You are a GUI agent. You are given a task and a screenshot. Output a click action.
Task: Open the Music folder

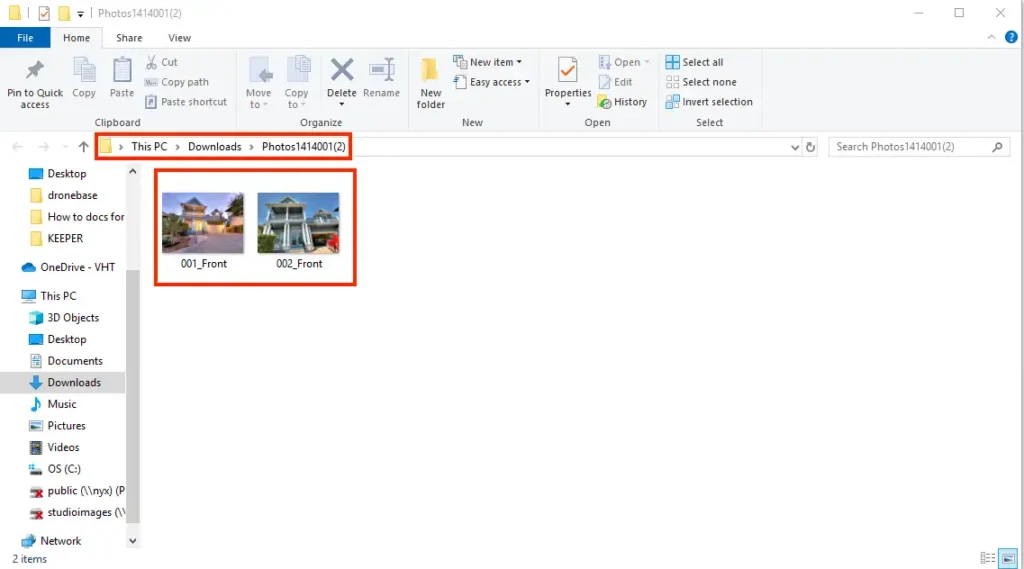[61, 404]
